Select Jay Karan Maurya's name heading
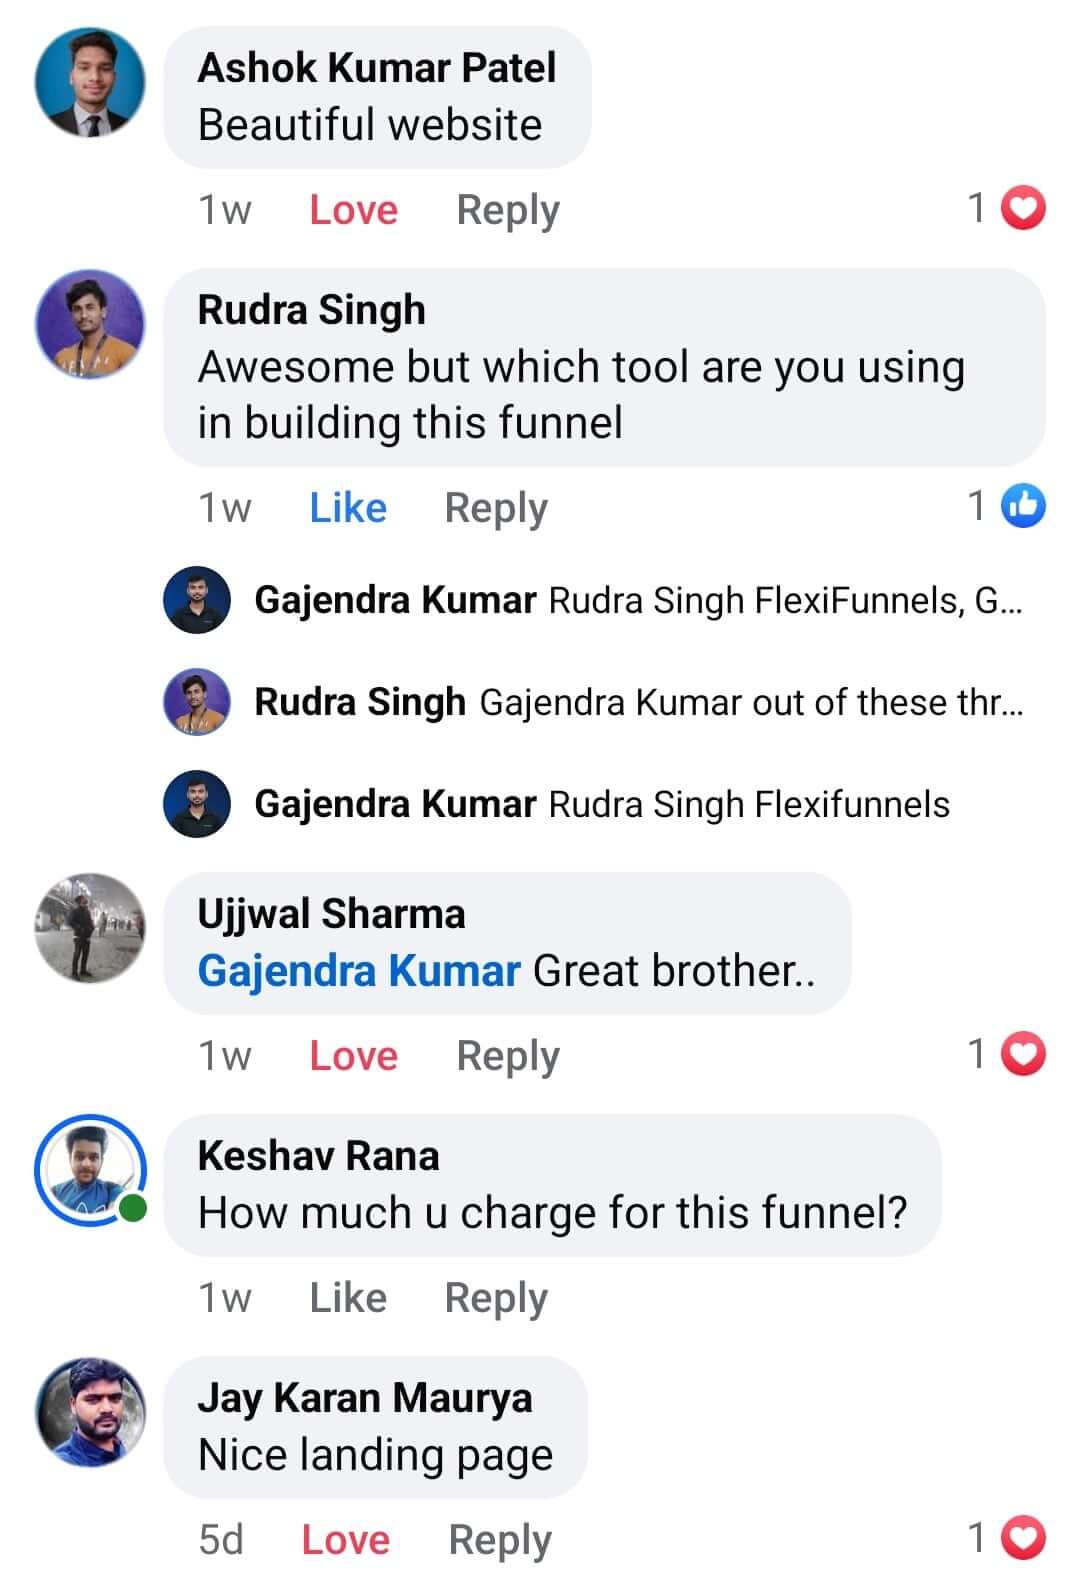1080x1574 pixels. (x=366, y=1398)
